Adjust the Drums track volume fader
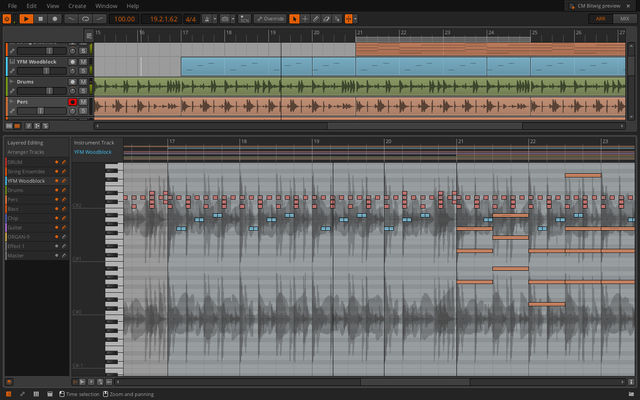Screen dimensions: 640x400 (x=42, y=91)
